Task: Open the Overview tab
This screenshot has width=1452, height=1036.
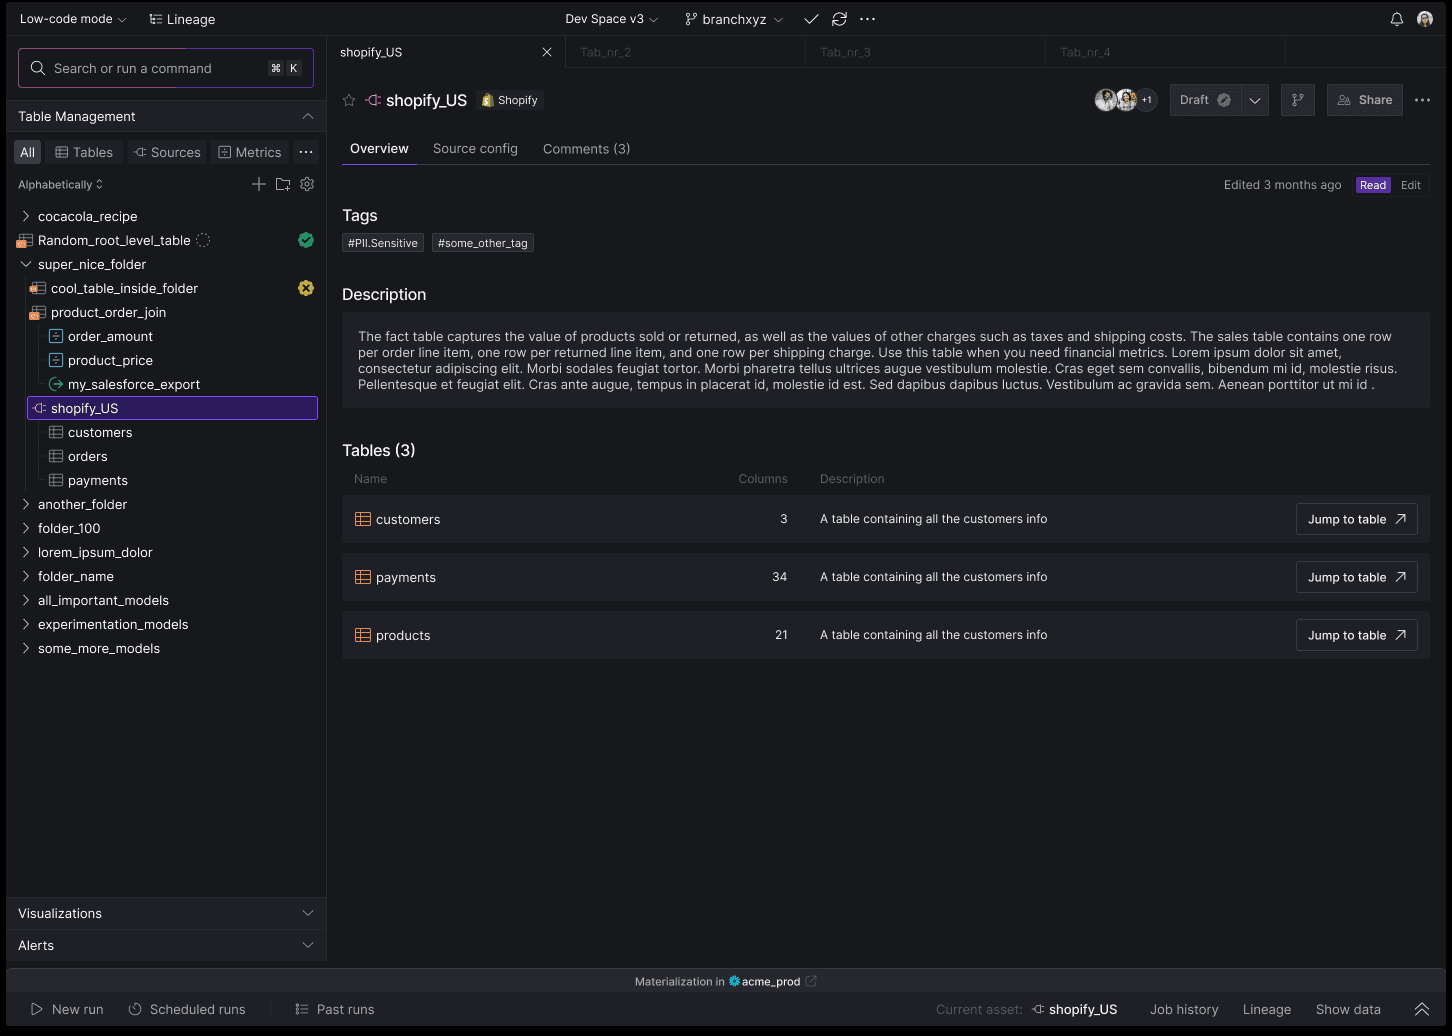Action: click(379, 148)
